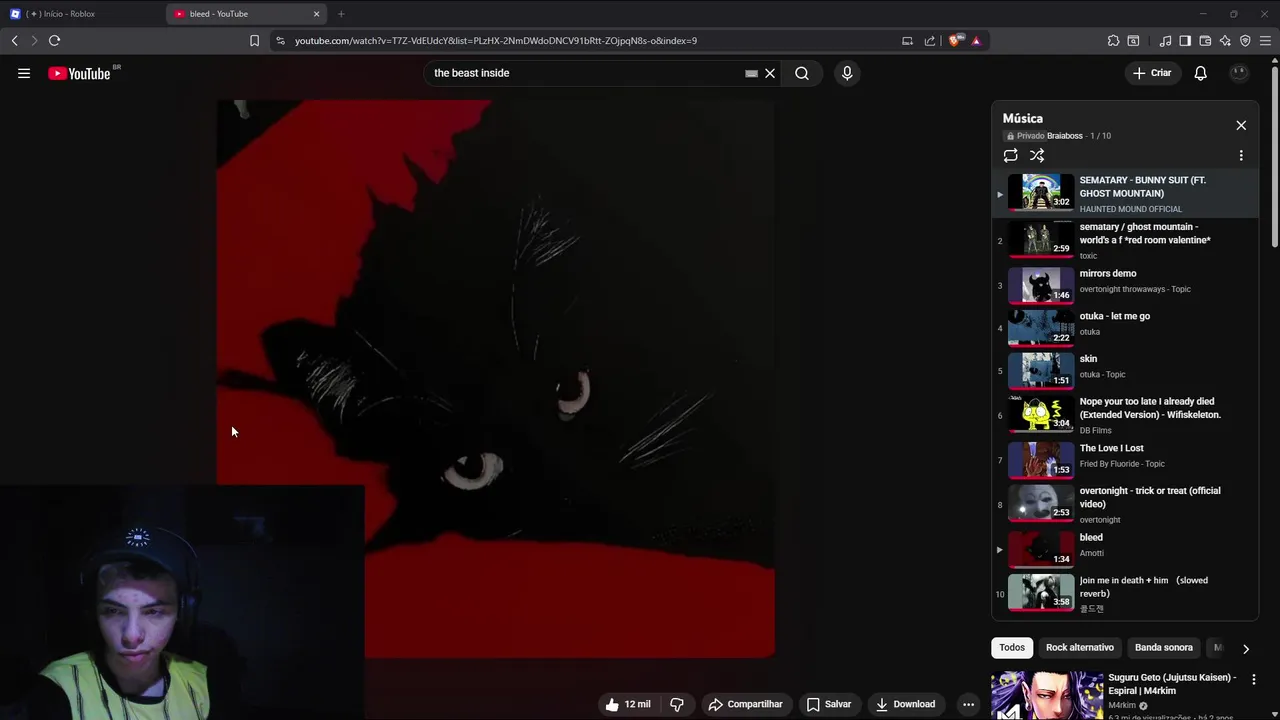The height and width of the screenshot is (720, 1280).
Task: Bookmark this page
Action: tap(254, 41)
